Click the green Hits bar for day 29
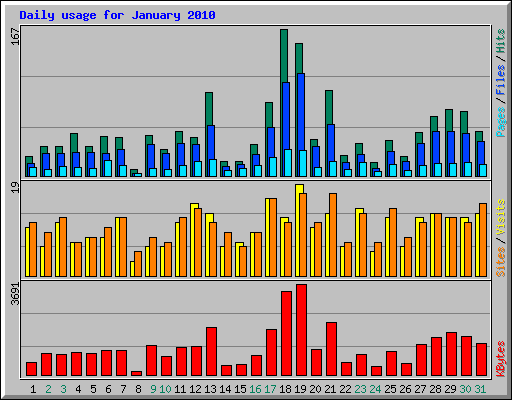 [x=449, y=120]
